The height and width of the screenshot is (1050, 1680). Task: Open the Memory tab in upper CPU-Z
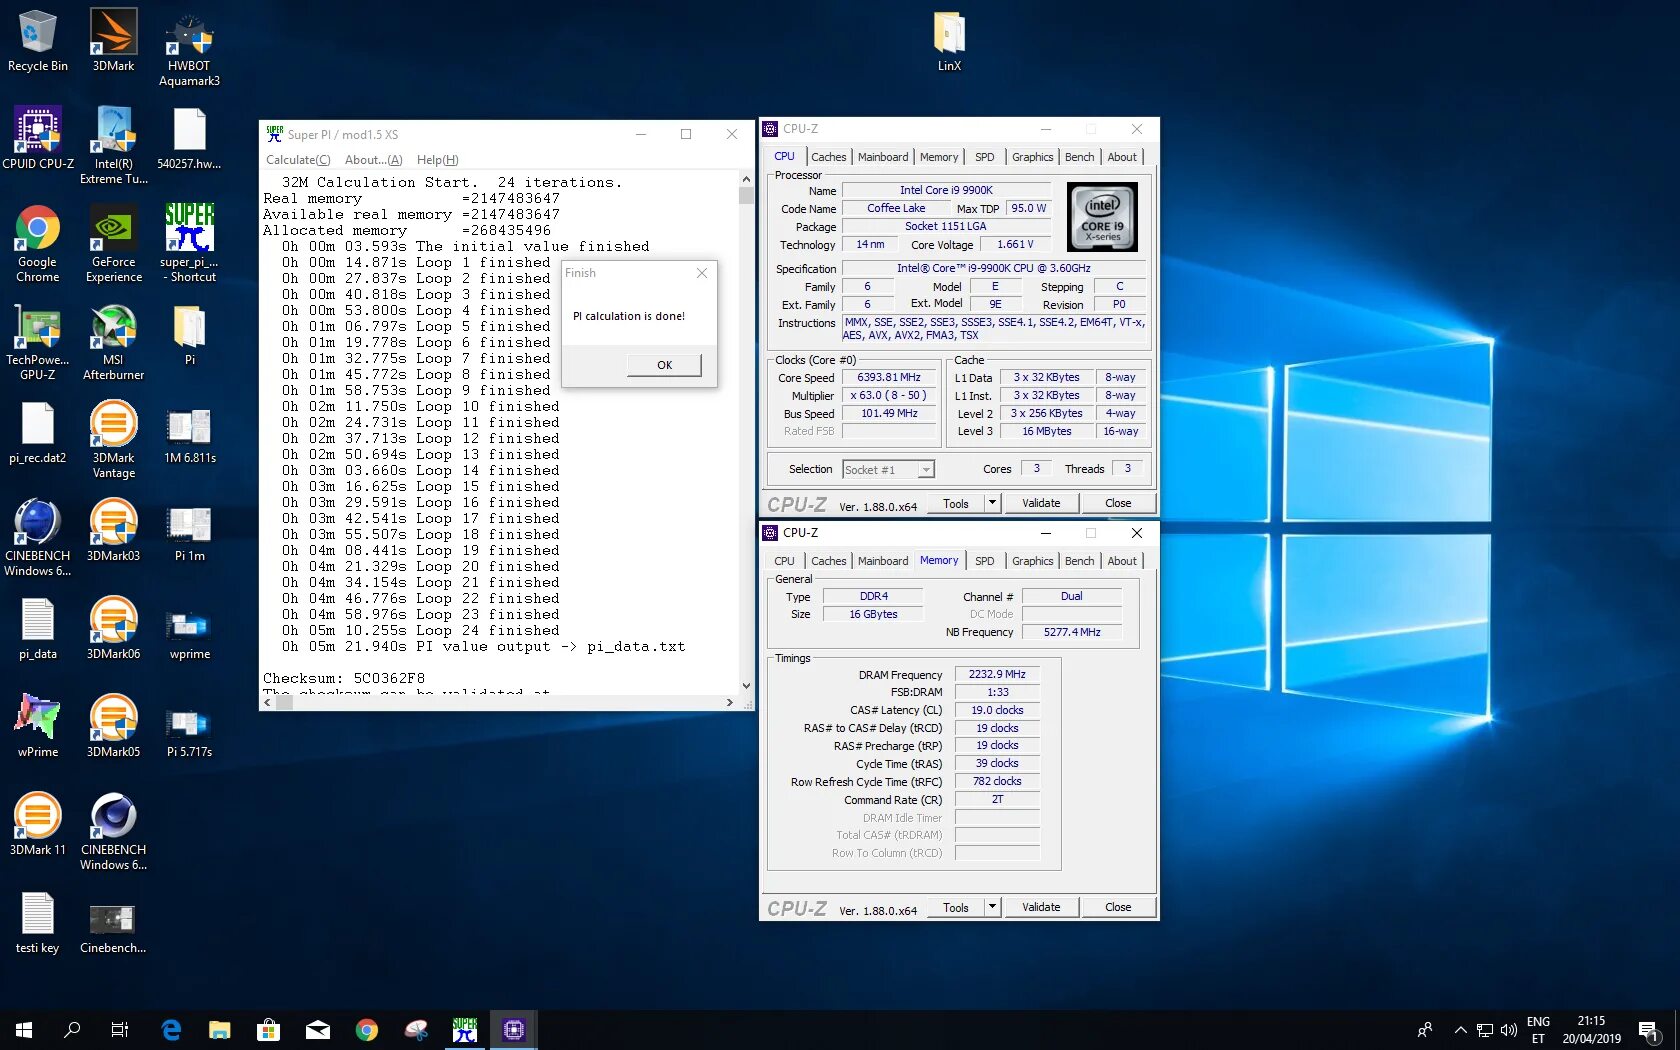pos(939,157)
